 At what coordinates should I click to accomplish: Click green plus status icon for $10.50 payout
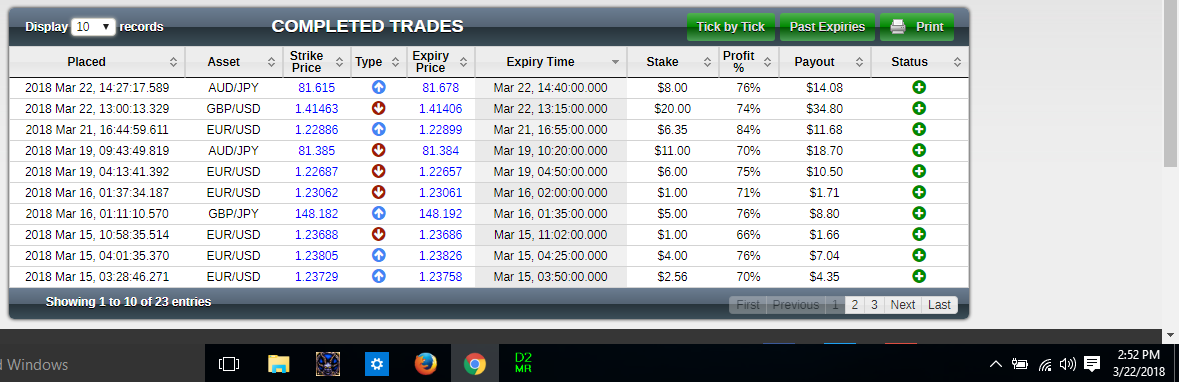click(x=919, y=171)
